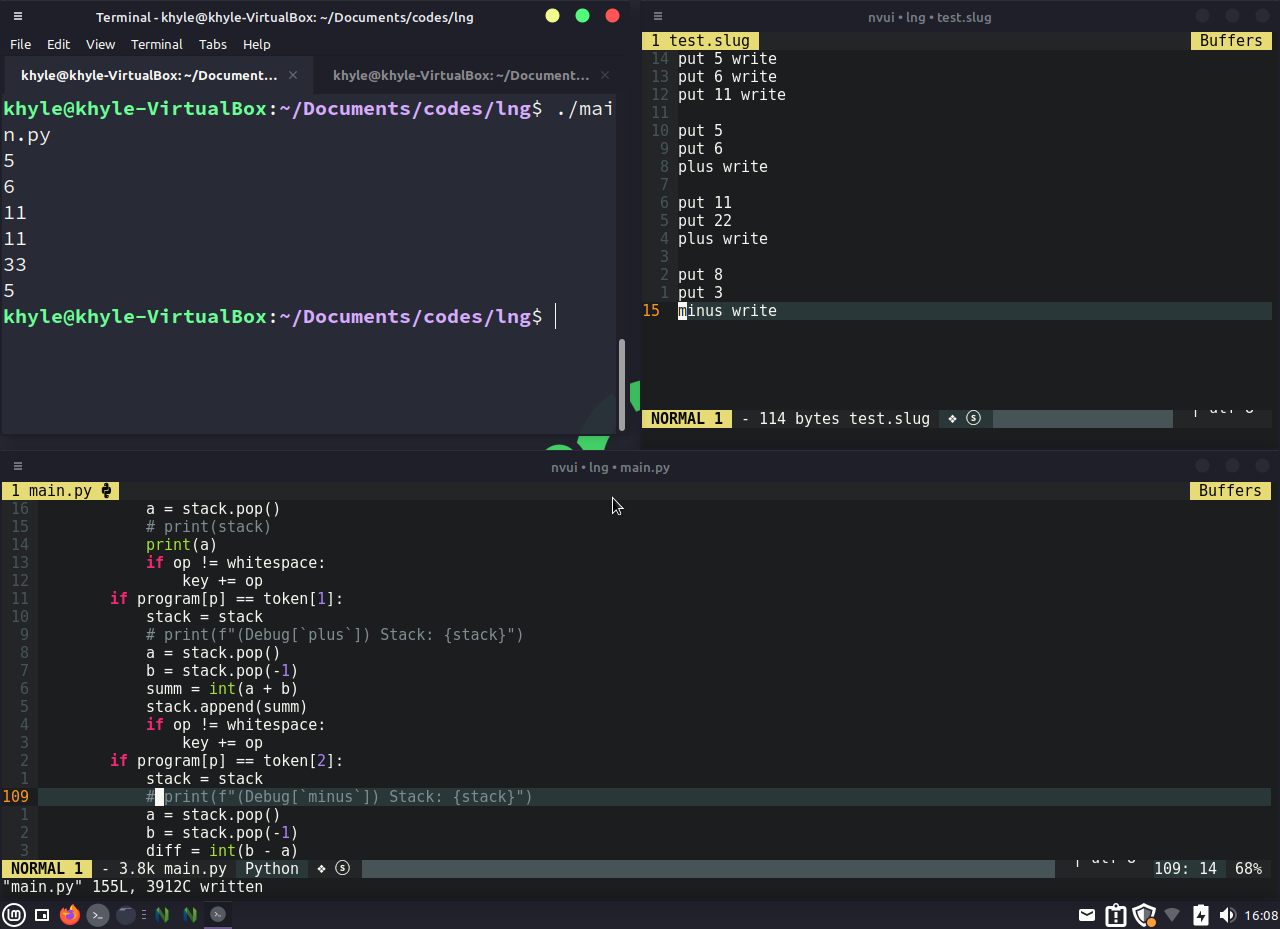Open the View menu in Terminal
1280x929 pixels.
[x=100, y=44]
